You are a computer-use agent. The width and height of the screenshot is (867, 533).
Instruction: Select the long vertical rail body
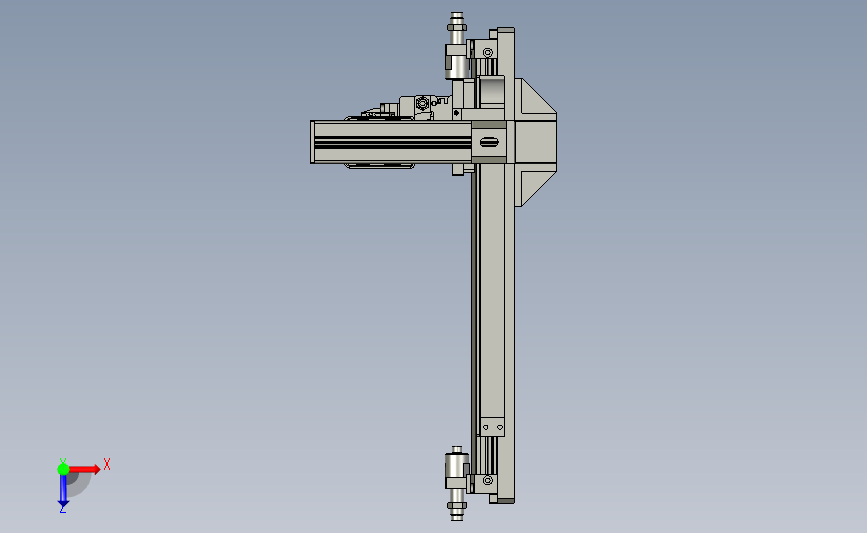tap(492, 290)
